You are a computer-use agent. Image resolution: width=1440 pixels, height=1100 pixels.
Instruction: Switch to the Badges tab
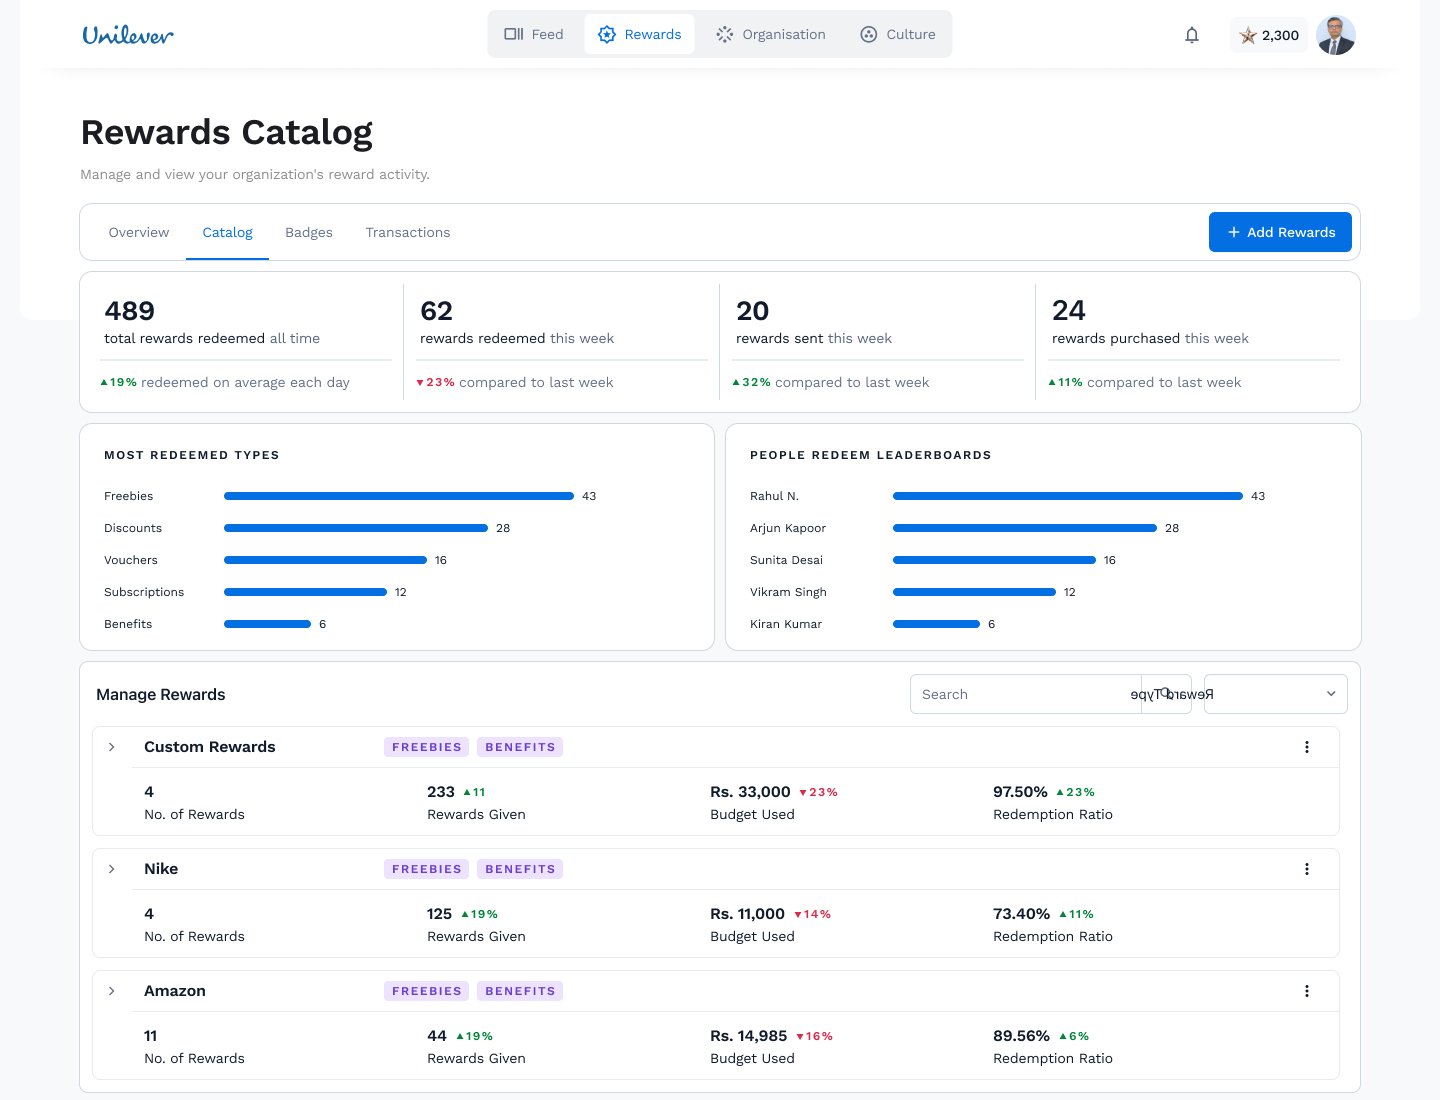coord(309,232)
